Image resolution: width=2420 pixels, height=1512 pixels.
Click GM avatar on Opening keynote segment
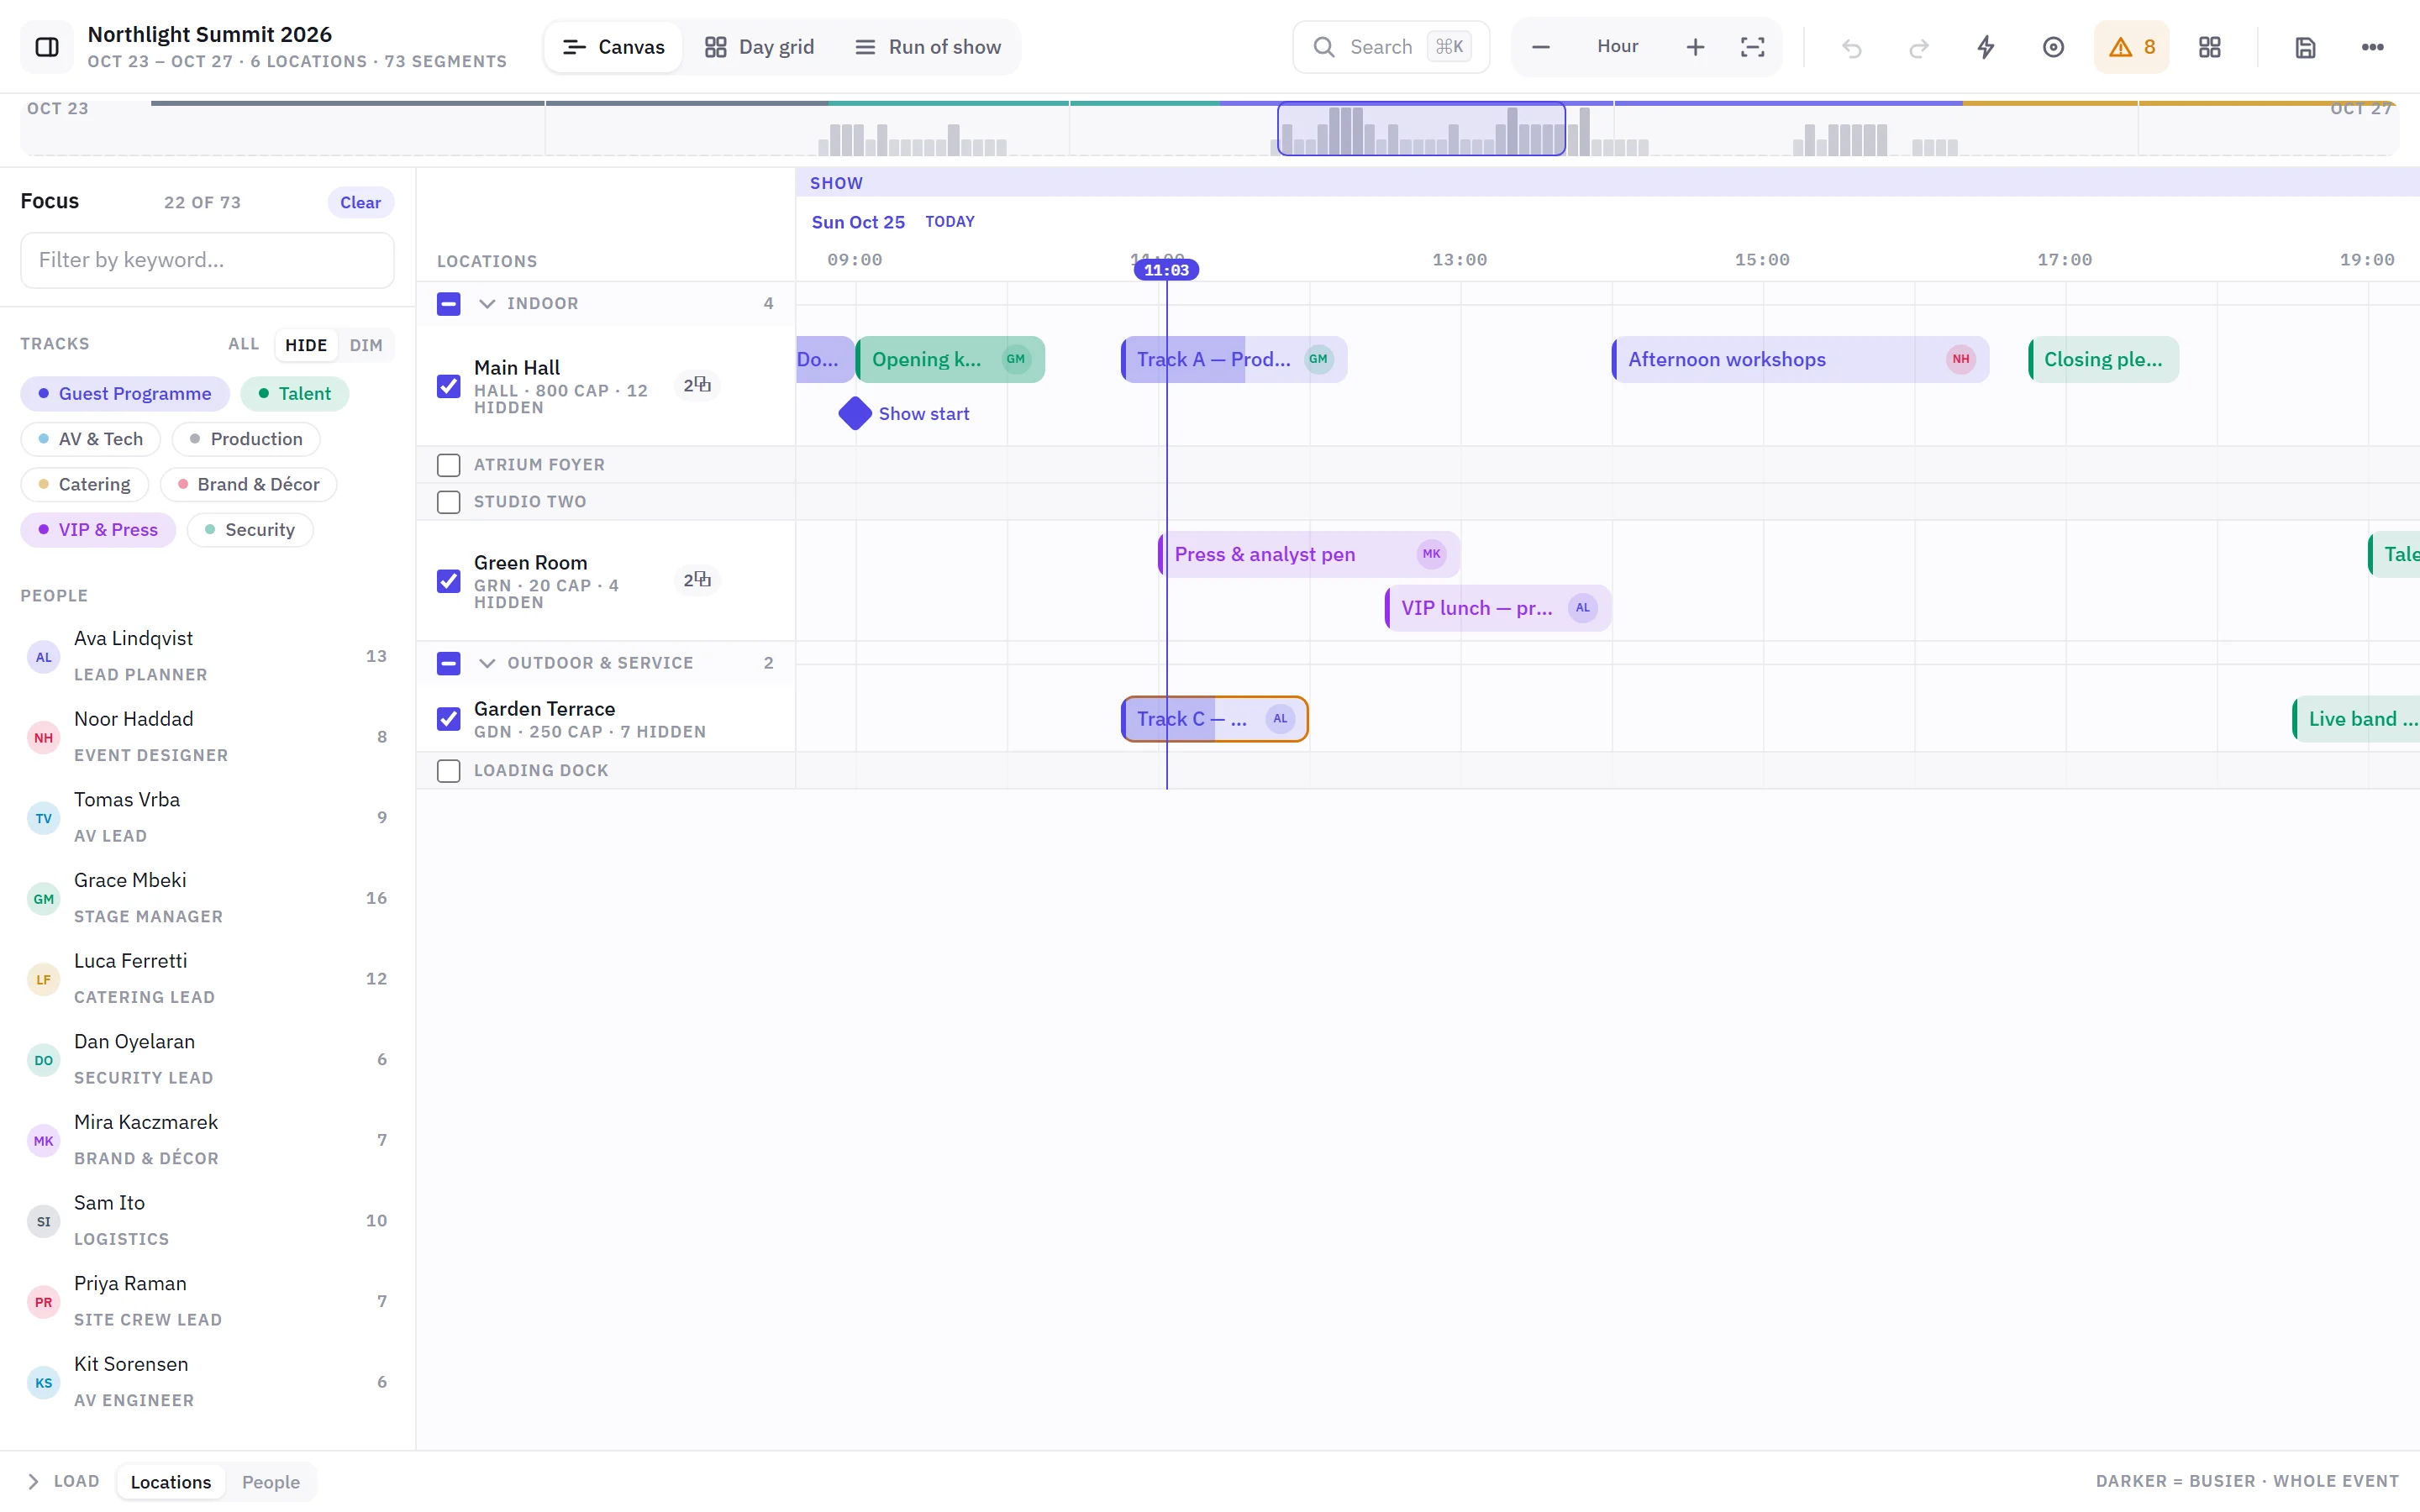click(1016, 359)
